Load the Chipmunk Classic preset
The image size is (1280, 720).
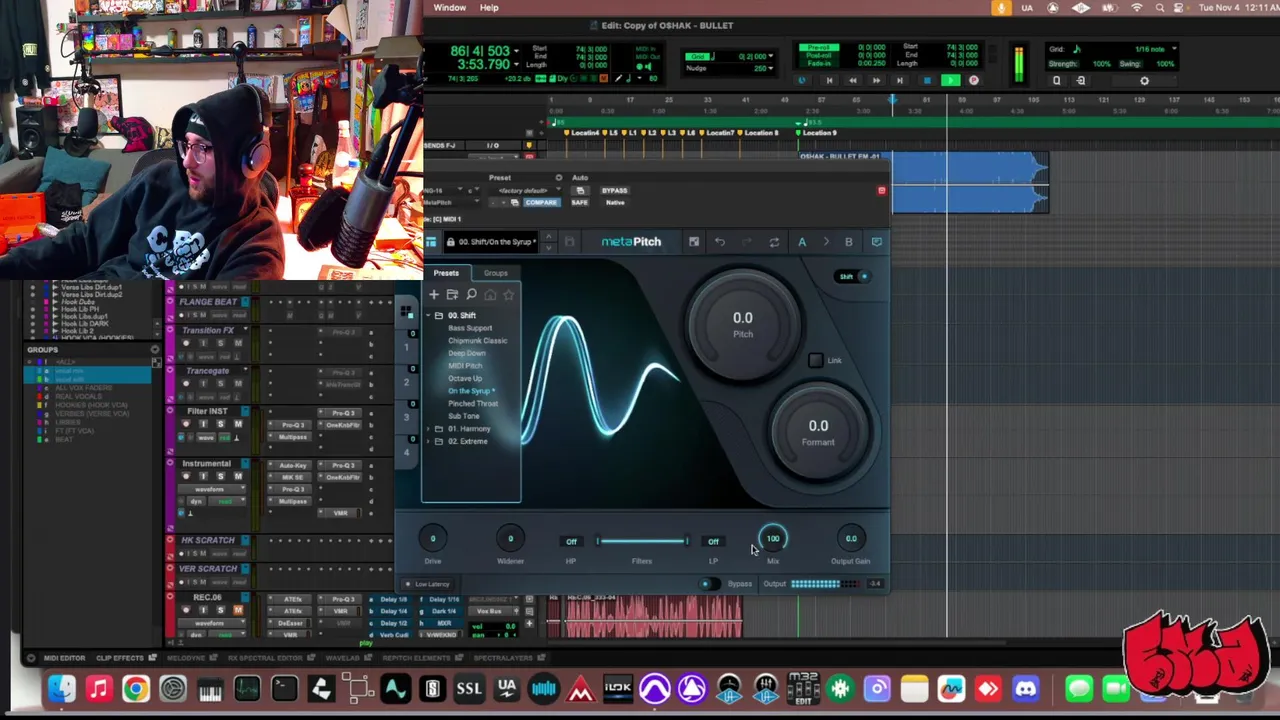[477, 341]
